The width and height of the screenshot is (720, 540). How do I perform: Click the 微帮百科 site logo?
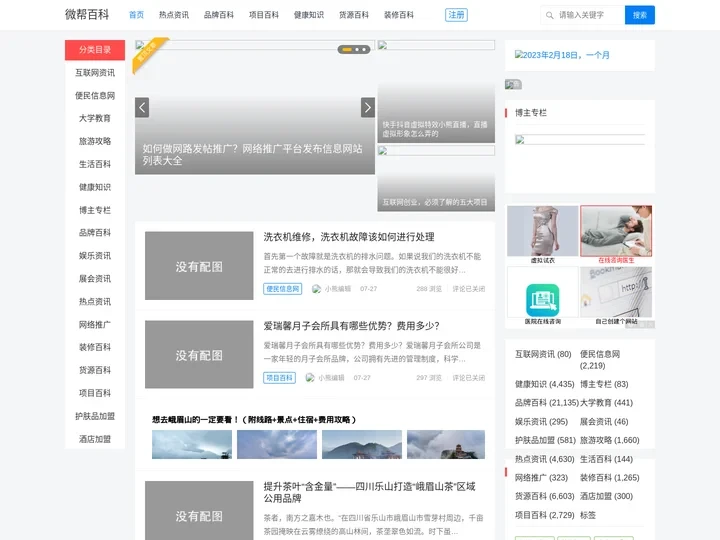(x=87, y=15)
